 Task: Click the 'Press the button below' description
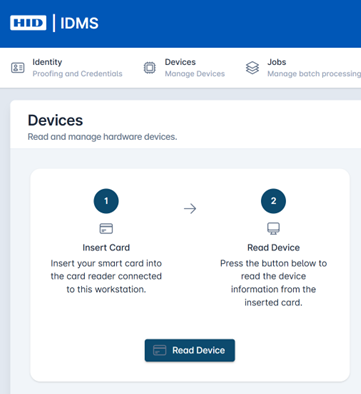[273, 283]
